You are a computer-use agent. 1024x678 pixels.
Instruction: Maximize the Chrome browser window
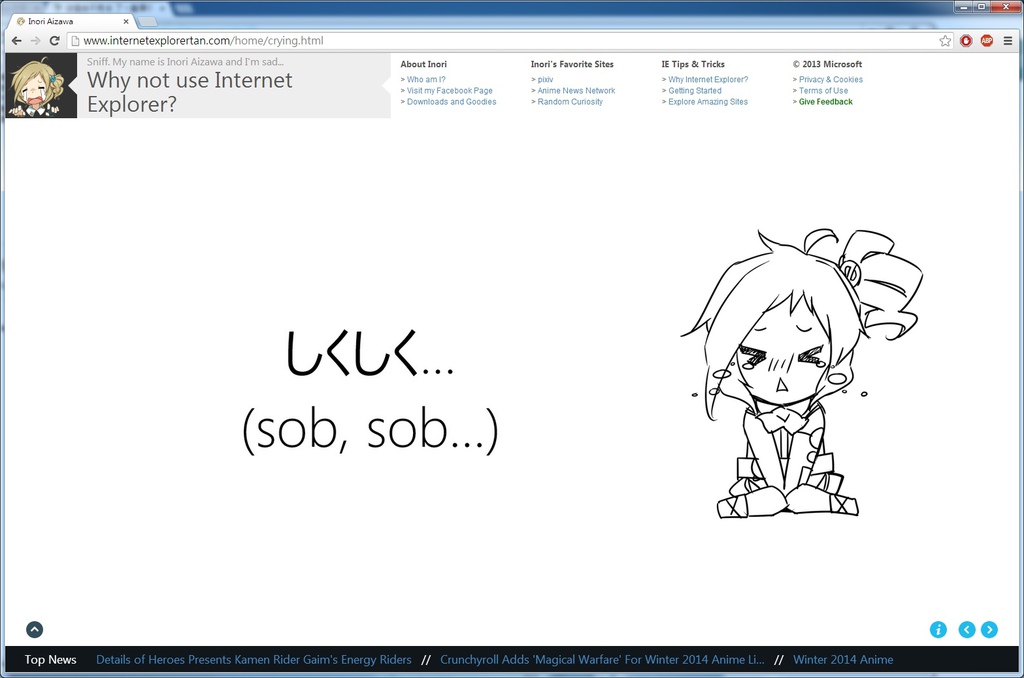pos(981,7)
